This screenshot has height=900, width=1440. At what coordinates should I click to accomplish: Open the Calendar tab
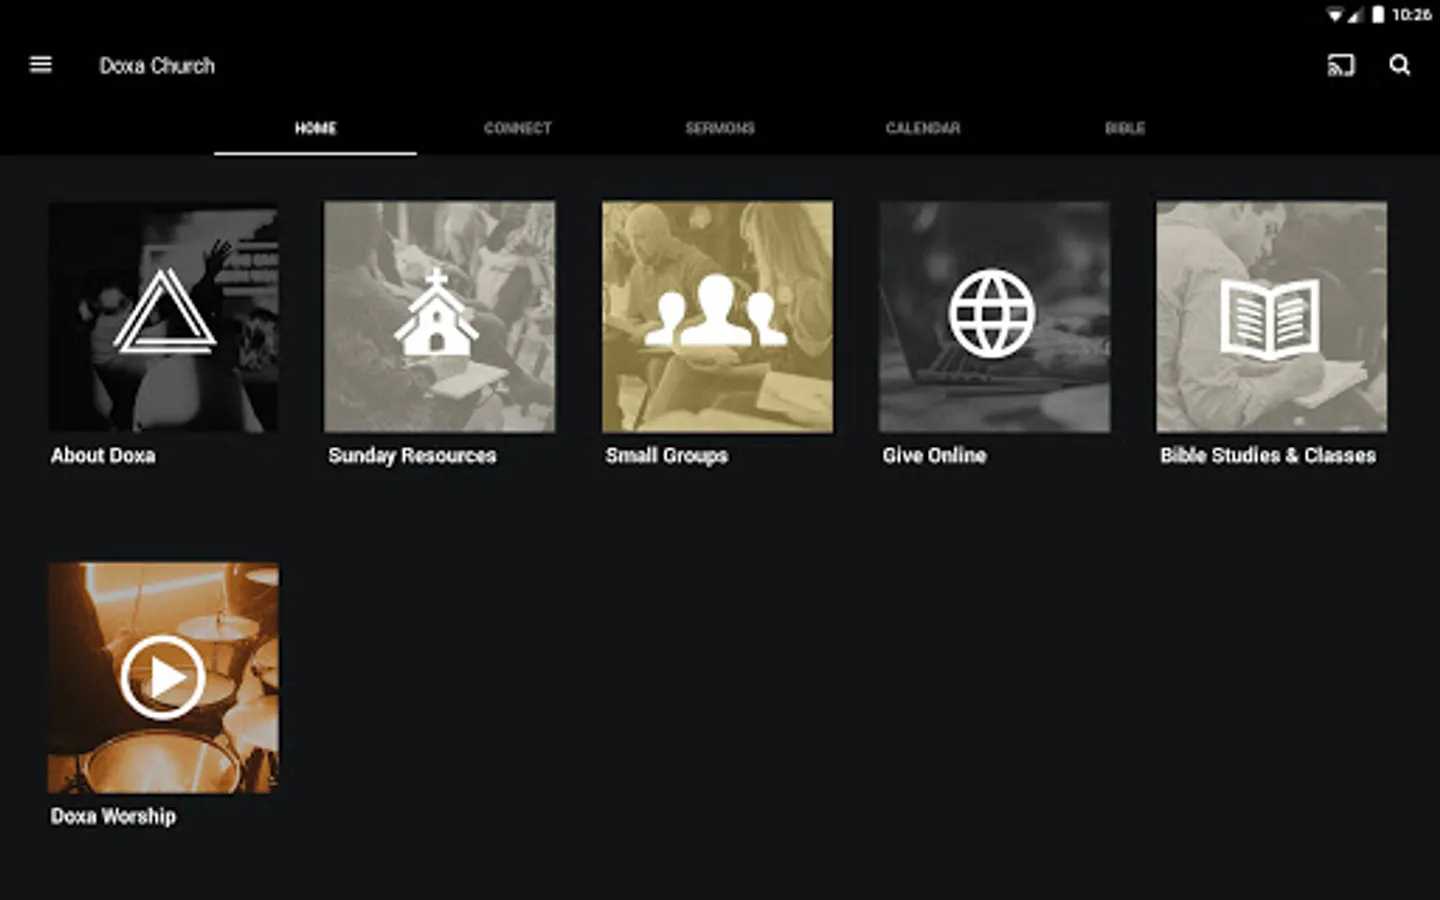pos(923,128)
